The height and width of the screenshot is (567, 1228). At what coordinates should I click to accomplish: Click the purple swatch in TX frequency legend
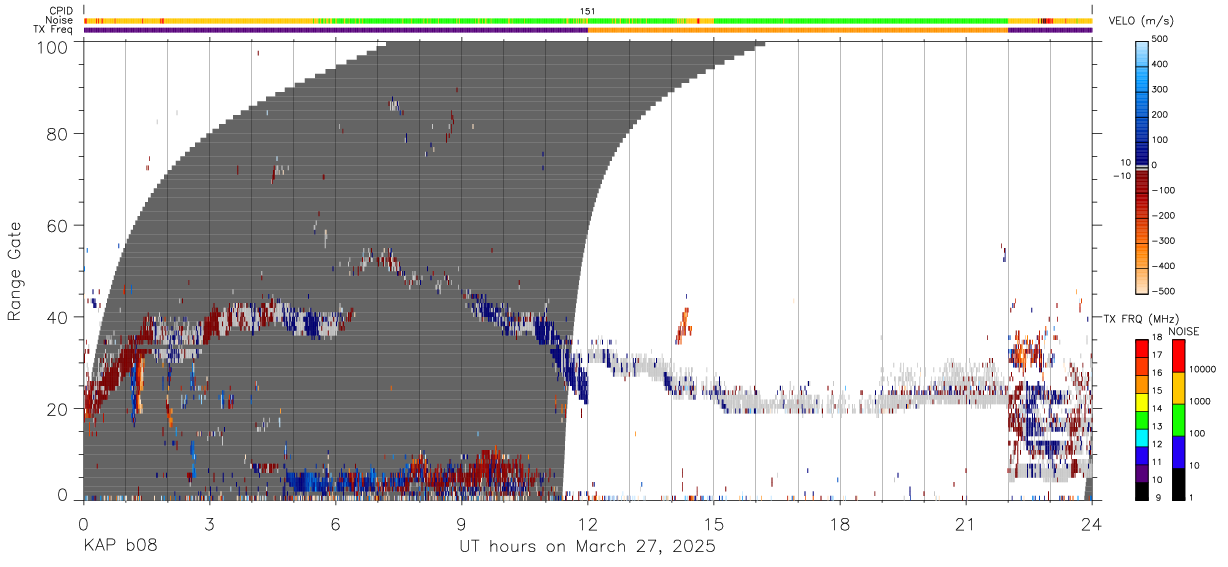coord(1143,474)
